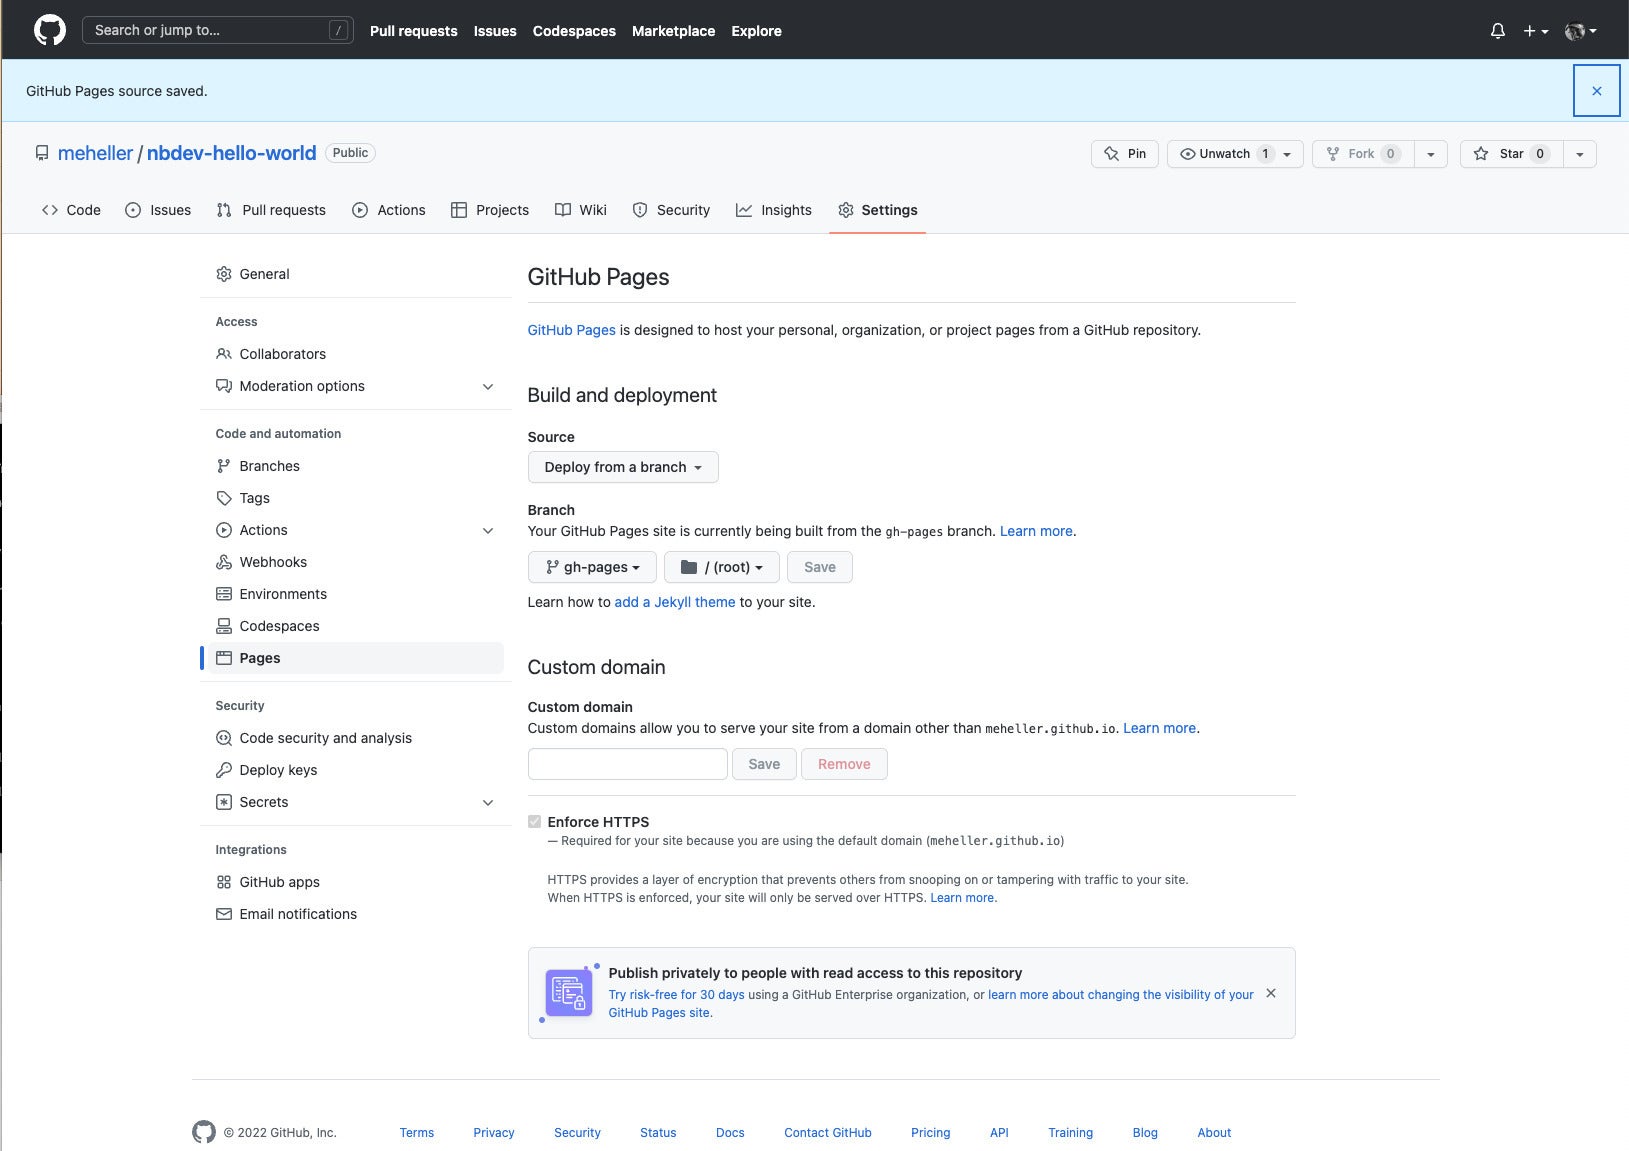Open the 'Deploy from a branch' source dropdown

pyautogui.click(x=623, y=467)
